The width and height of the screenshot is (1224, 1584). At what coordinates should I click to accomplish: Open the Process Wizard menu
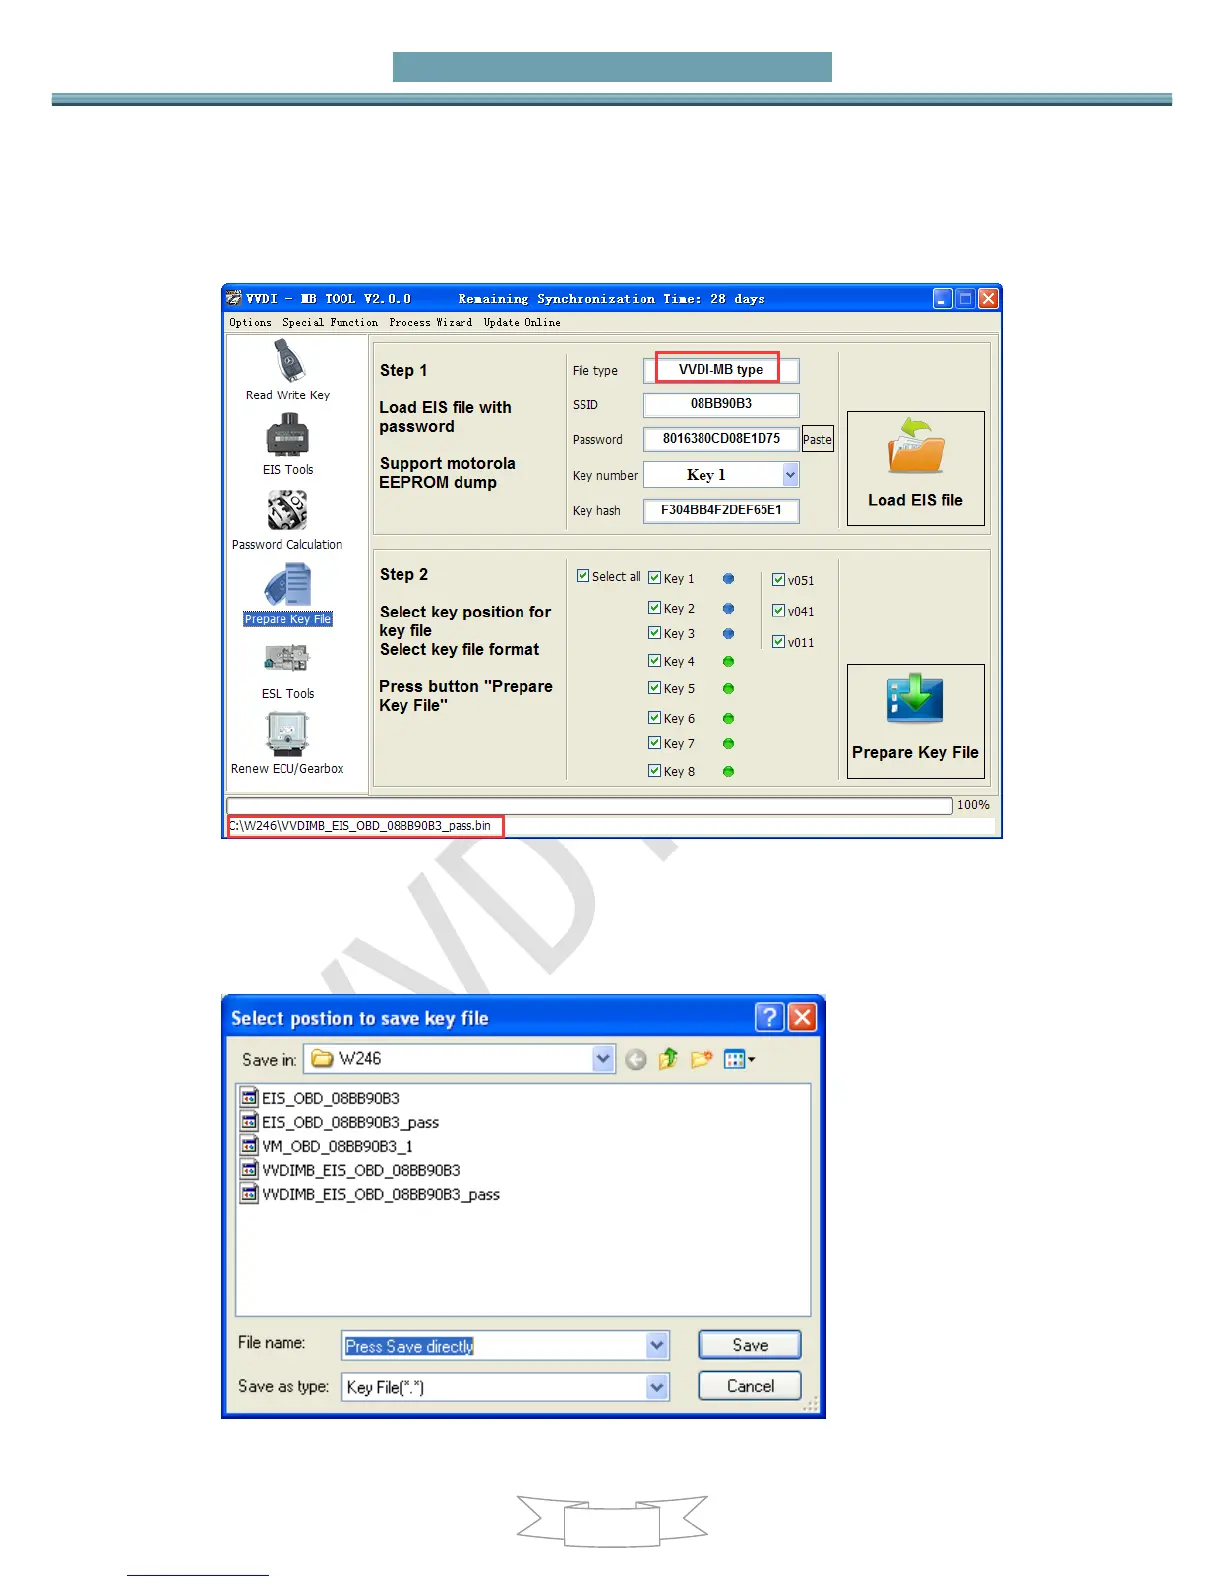click(x=431, y=322)
